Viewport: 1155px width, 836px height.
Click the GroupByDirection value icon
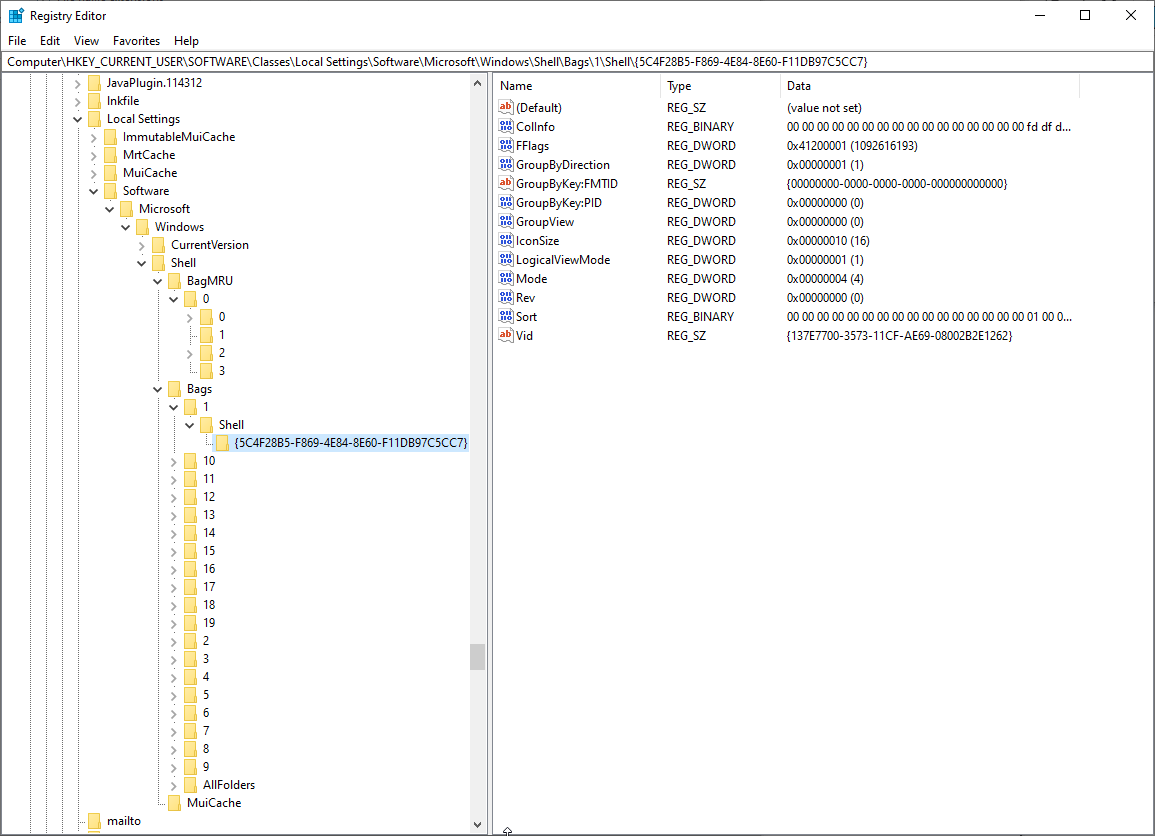tap(505, 164)
